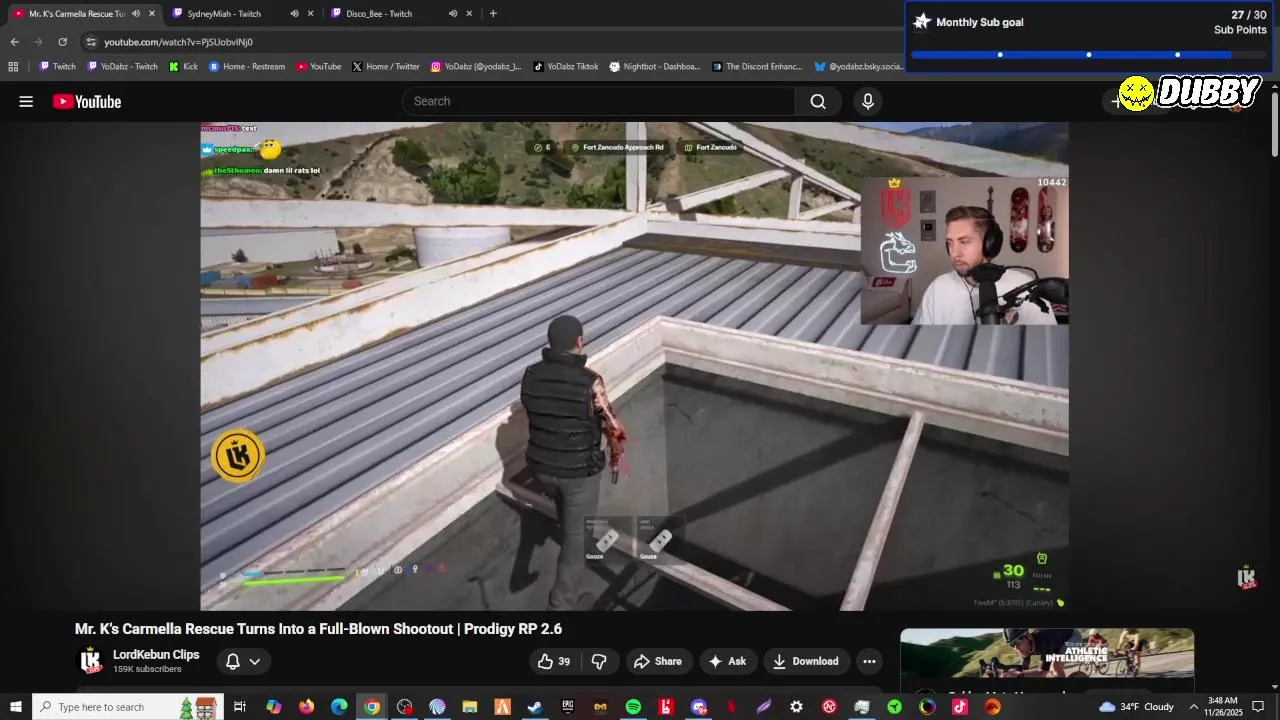View site information icon in address bar
The image size is (1280, 720).
coord(91,42)
